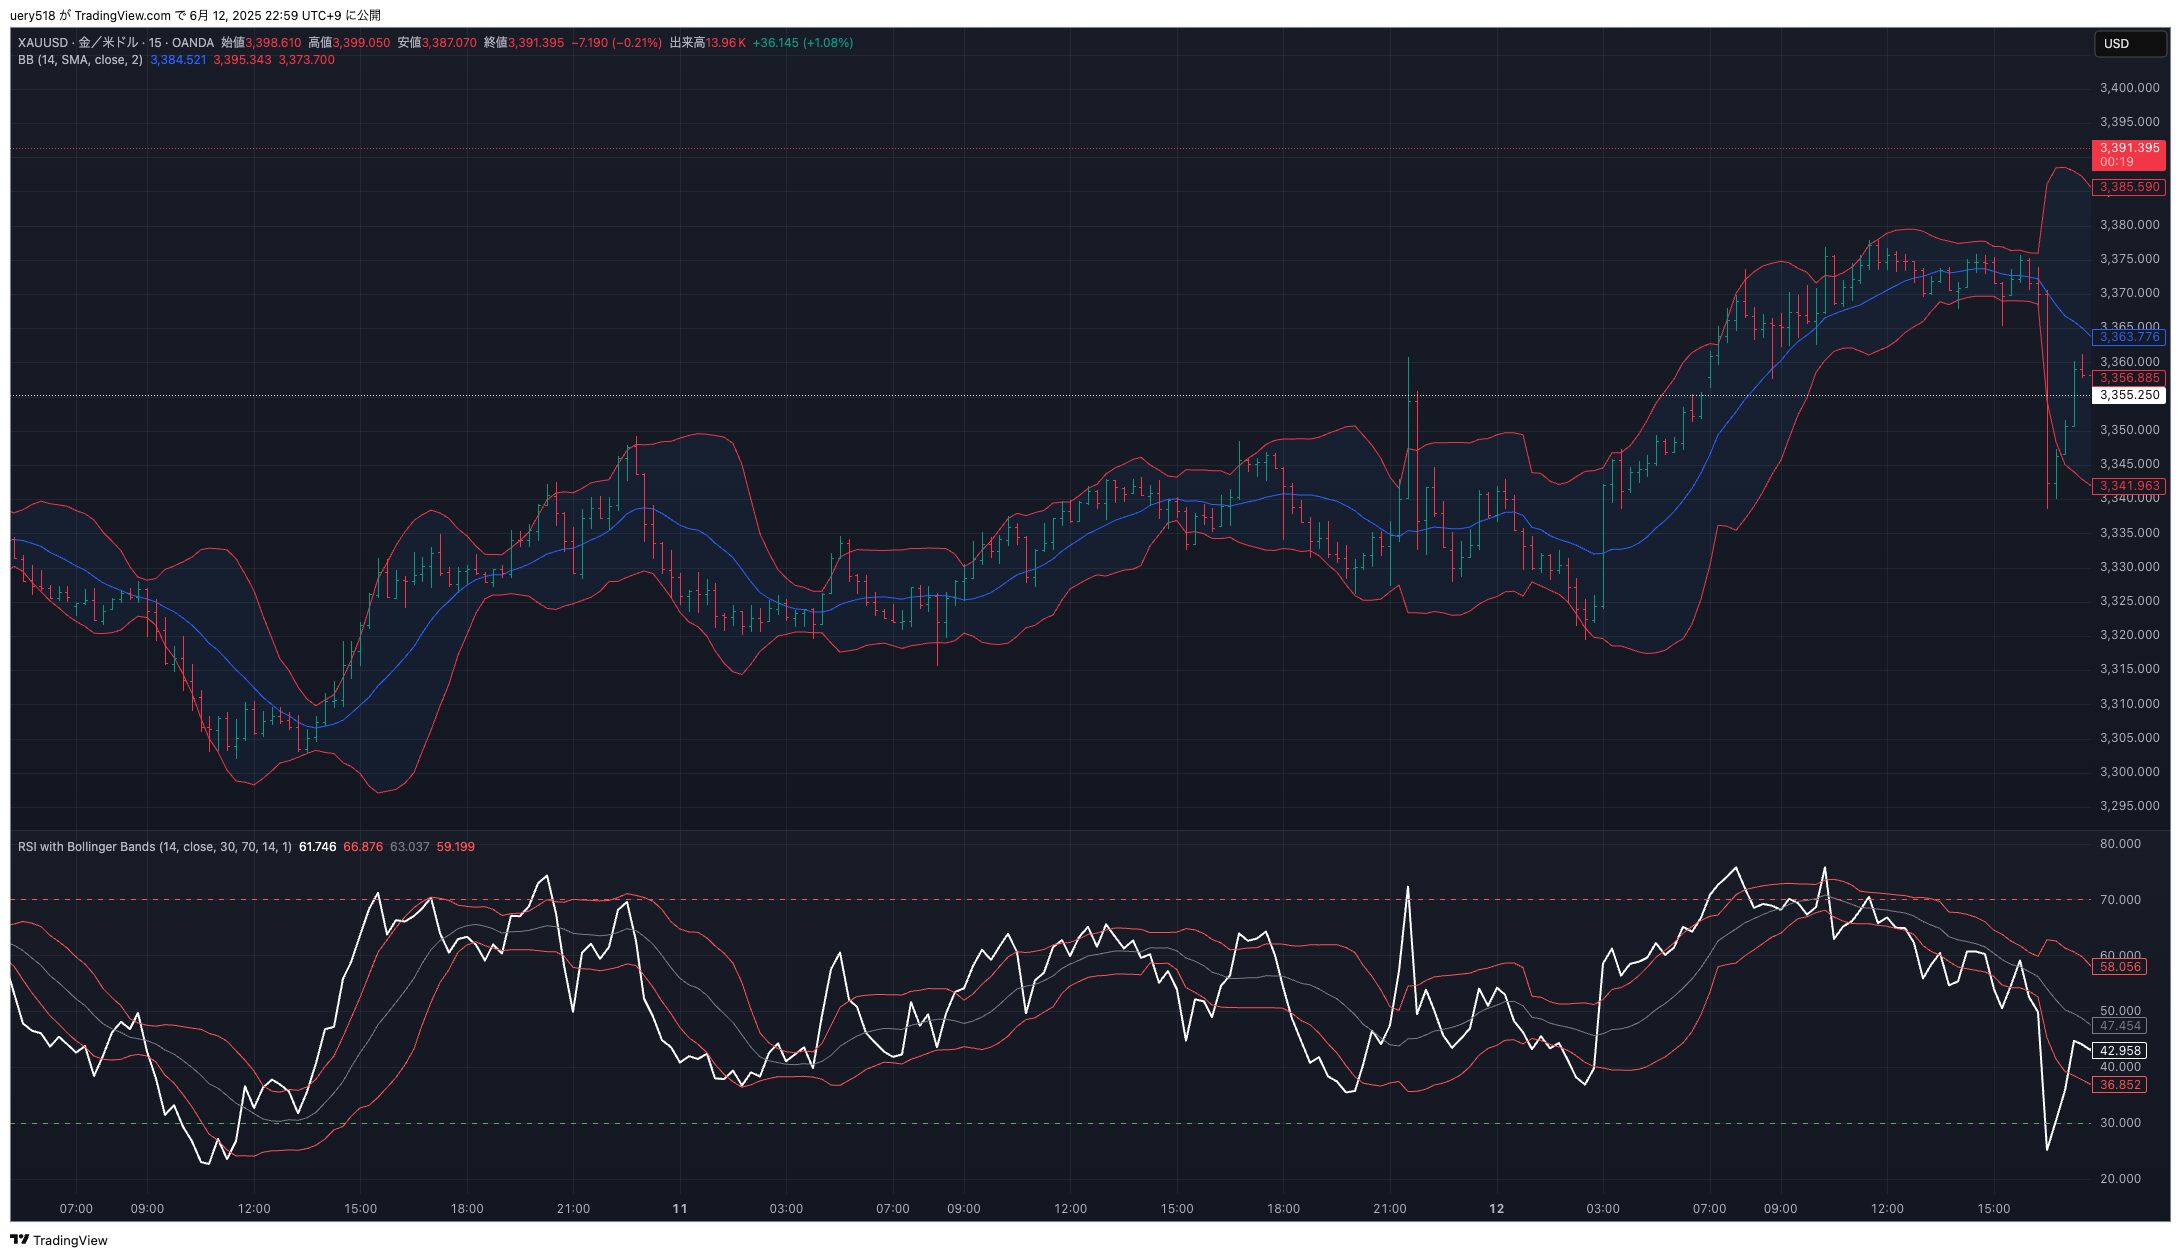Screen dimensions: 2181x1257
Task: Click date marker 12 on time axis
Action: click(x=1496, y=1209)
